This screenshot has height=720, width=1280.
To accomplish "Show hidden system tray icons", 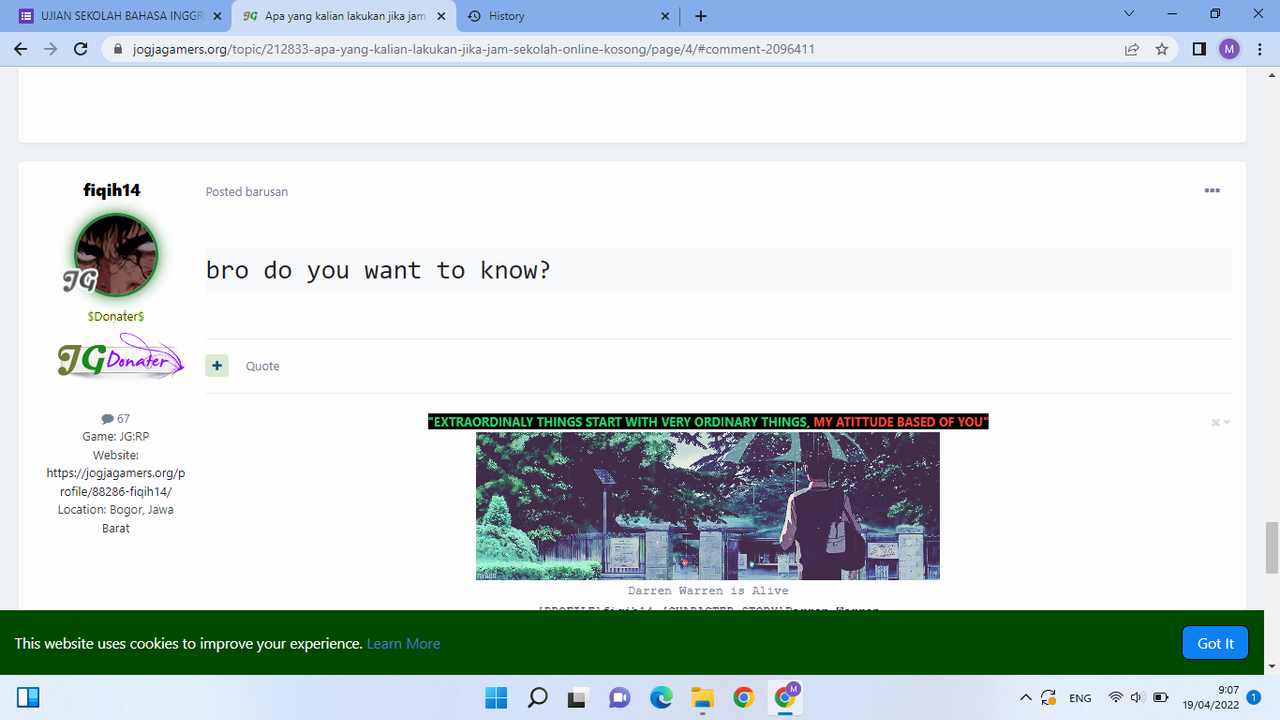I will [x=1025, y=698].
